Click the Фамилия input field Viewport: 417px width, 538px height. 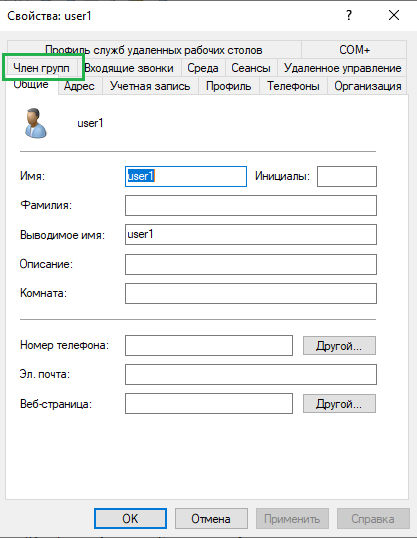251,206
